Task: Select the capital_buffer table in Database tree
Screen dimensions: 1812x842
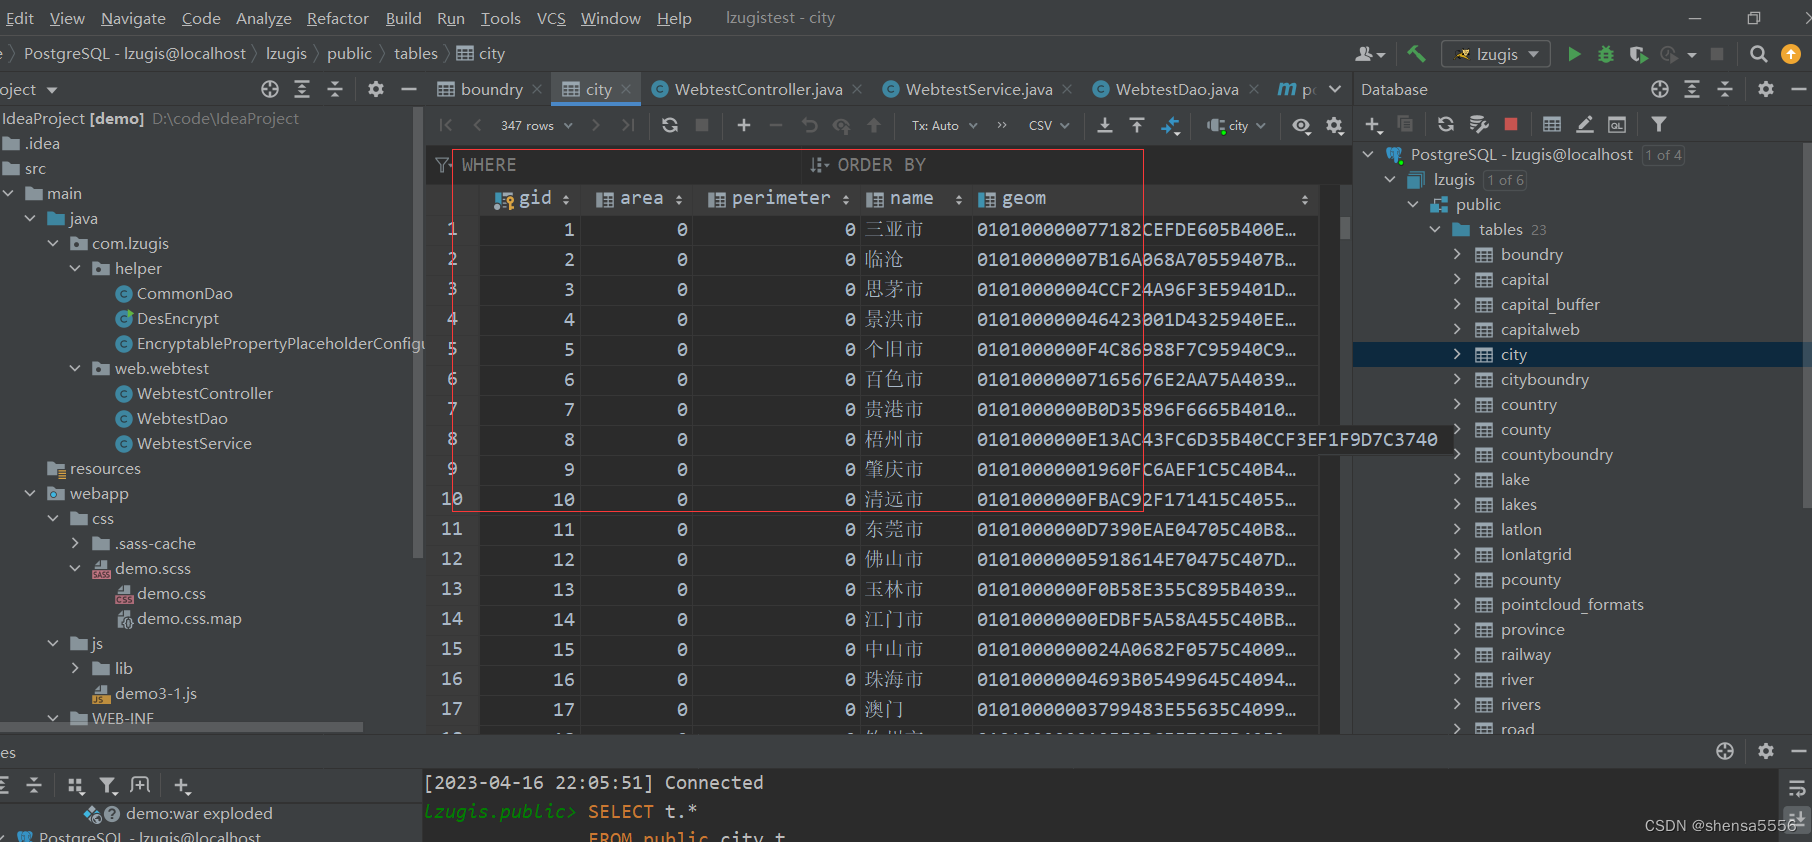Action: (x=1550, y=304)
